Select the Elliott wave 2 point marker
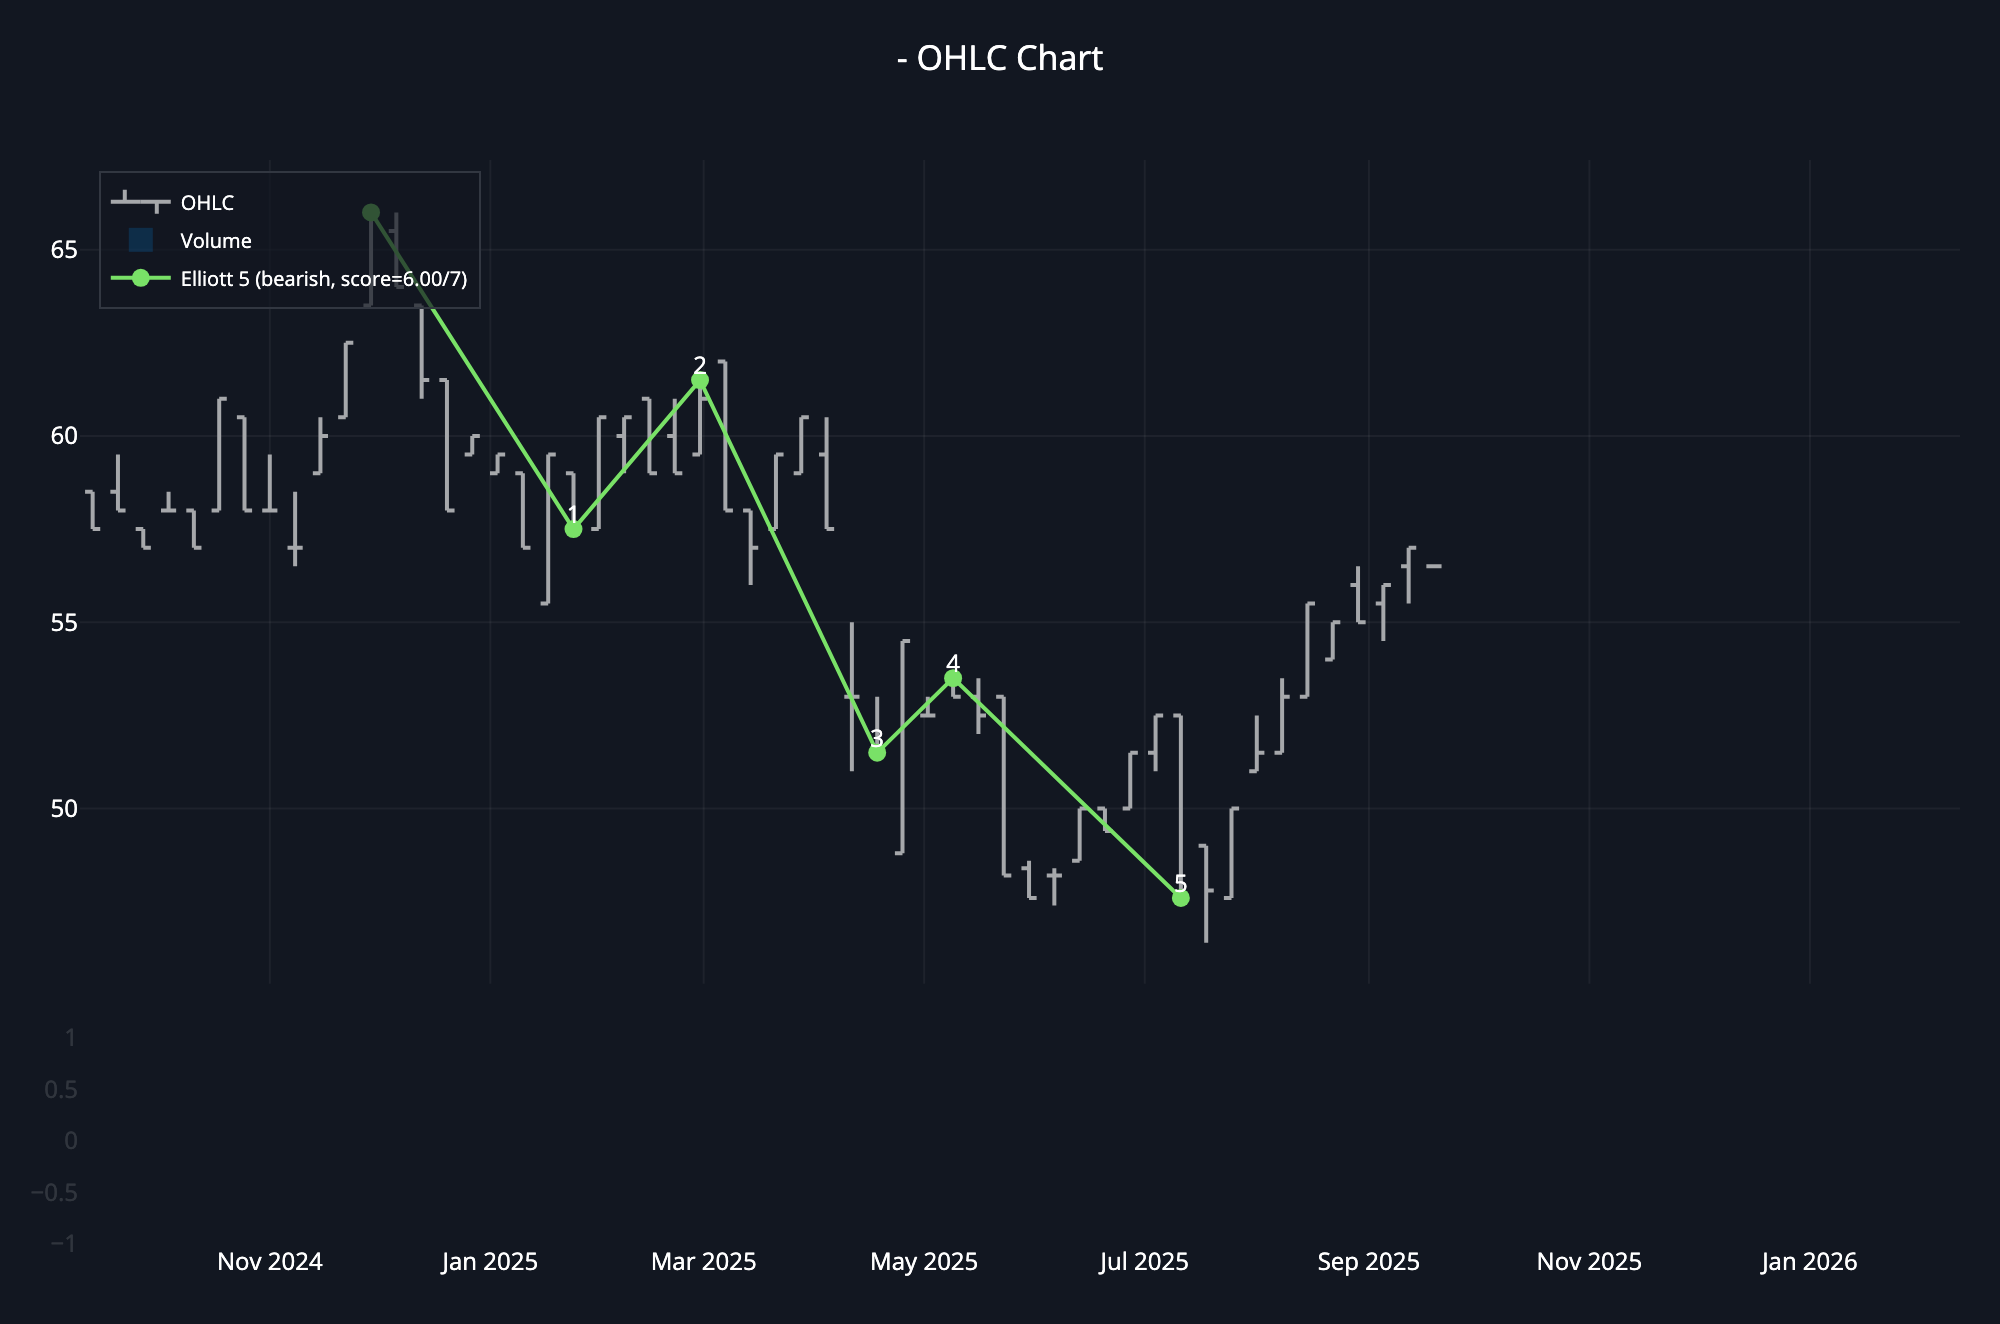This screenshot has width=2000, height=1324. pos(700,381)
